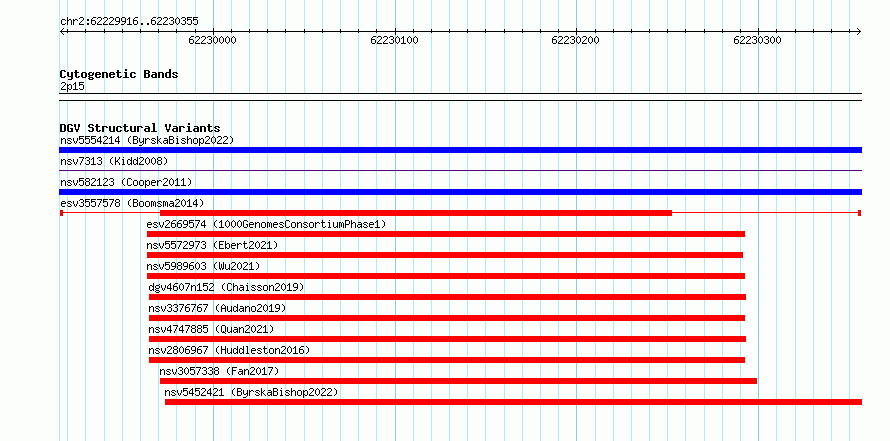Click the 2p15 band label

[x=73, y=87]
